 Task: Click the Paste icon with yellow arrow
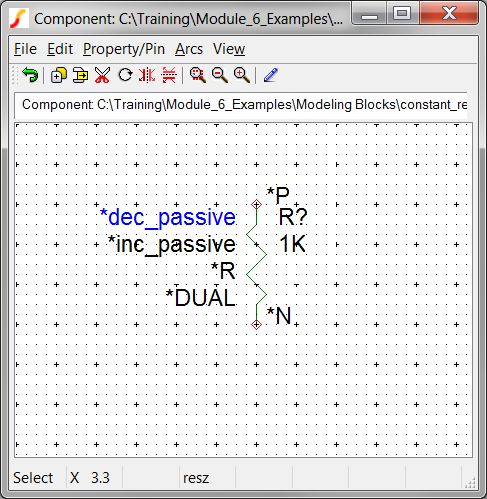(x=80, y=75)
